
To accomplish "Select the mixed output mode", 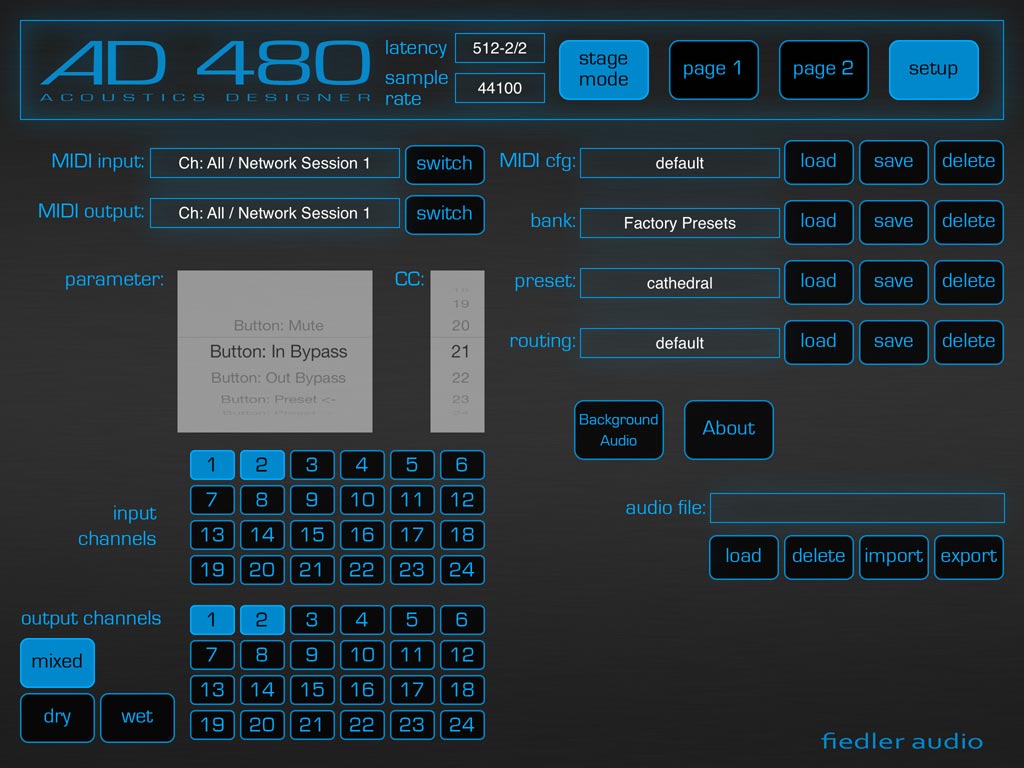I will tap(57, 662).
